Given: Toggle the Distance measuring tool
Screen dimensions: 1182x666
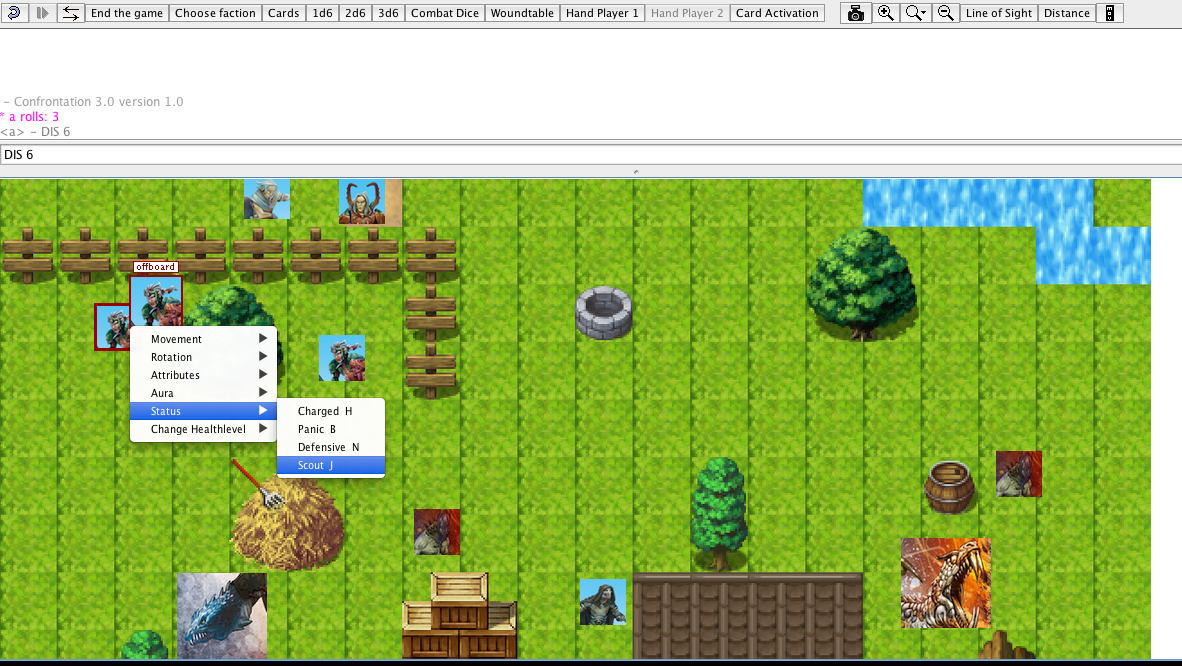Looking at the screenshot, I should [1067, 13].
